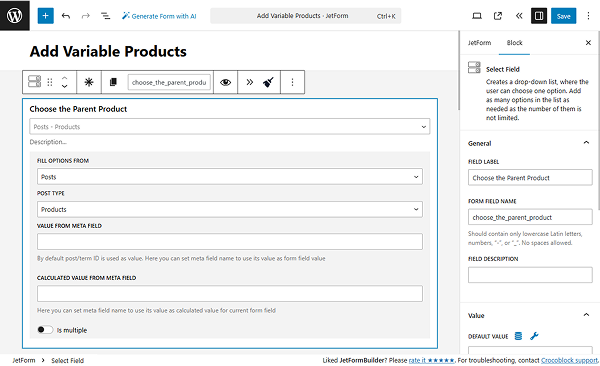Click the sidebar Select Field block icon
Screen dimensions: 600x366
pyautogui.click(x=474, y=67)
